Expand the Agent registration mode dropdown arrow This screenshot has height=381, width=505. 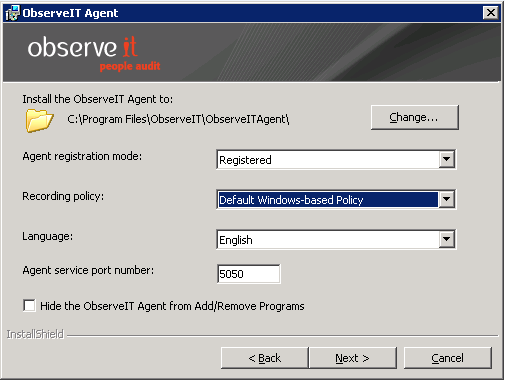point(447,160)
